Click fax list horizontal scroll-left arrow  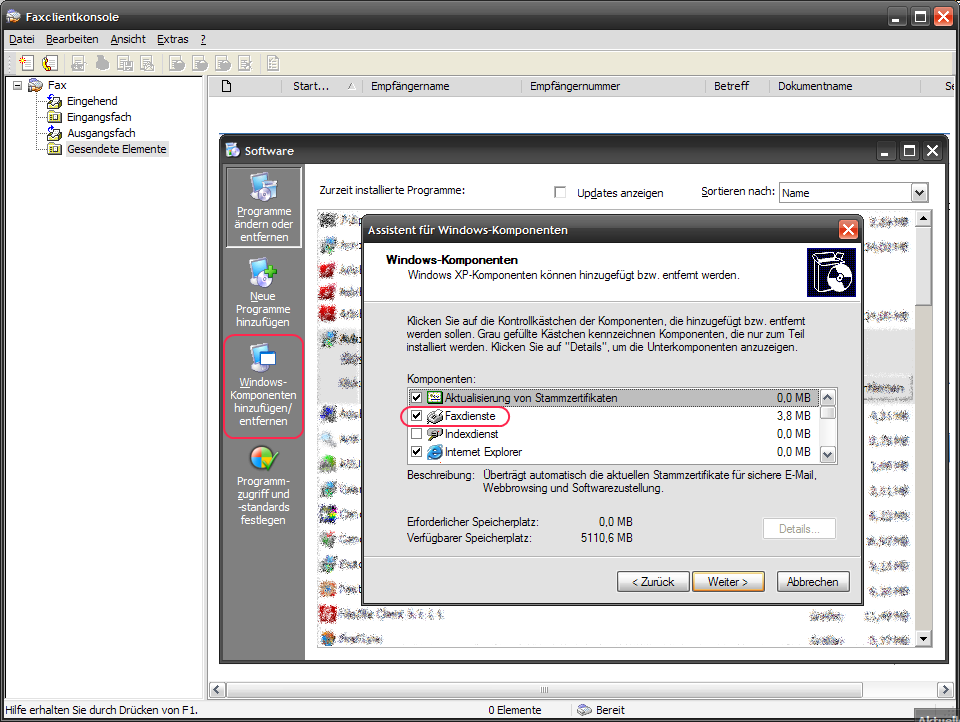217,690
